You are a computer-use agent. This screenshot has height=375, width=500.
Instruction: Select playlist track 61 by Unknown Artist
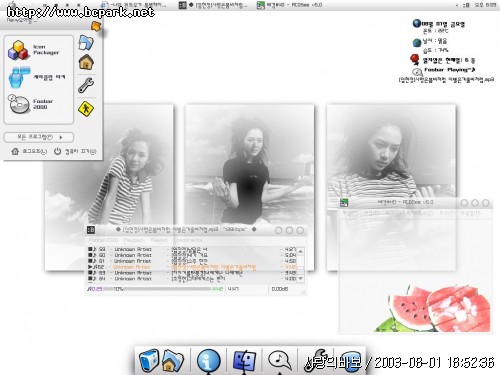click(x=192, y=261)
